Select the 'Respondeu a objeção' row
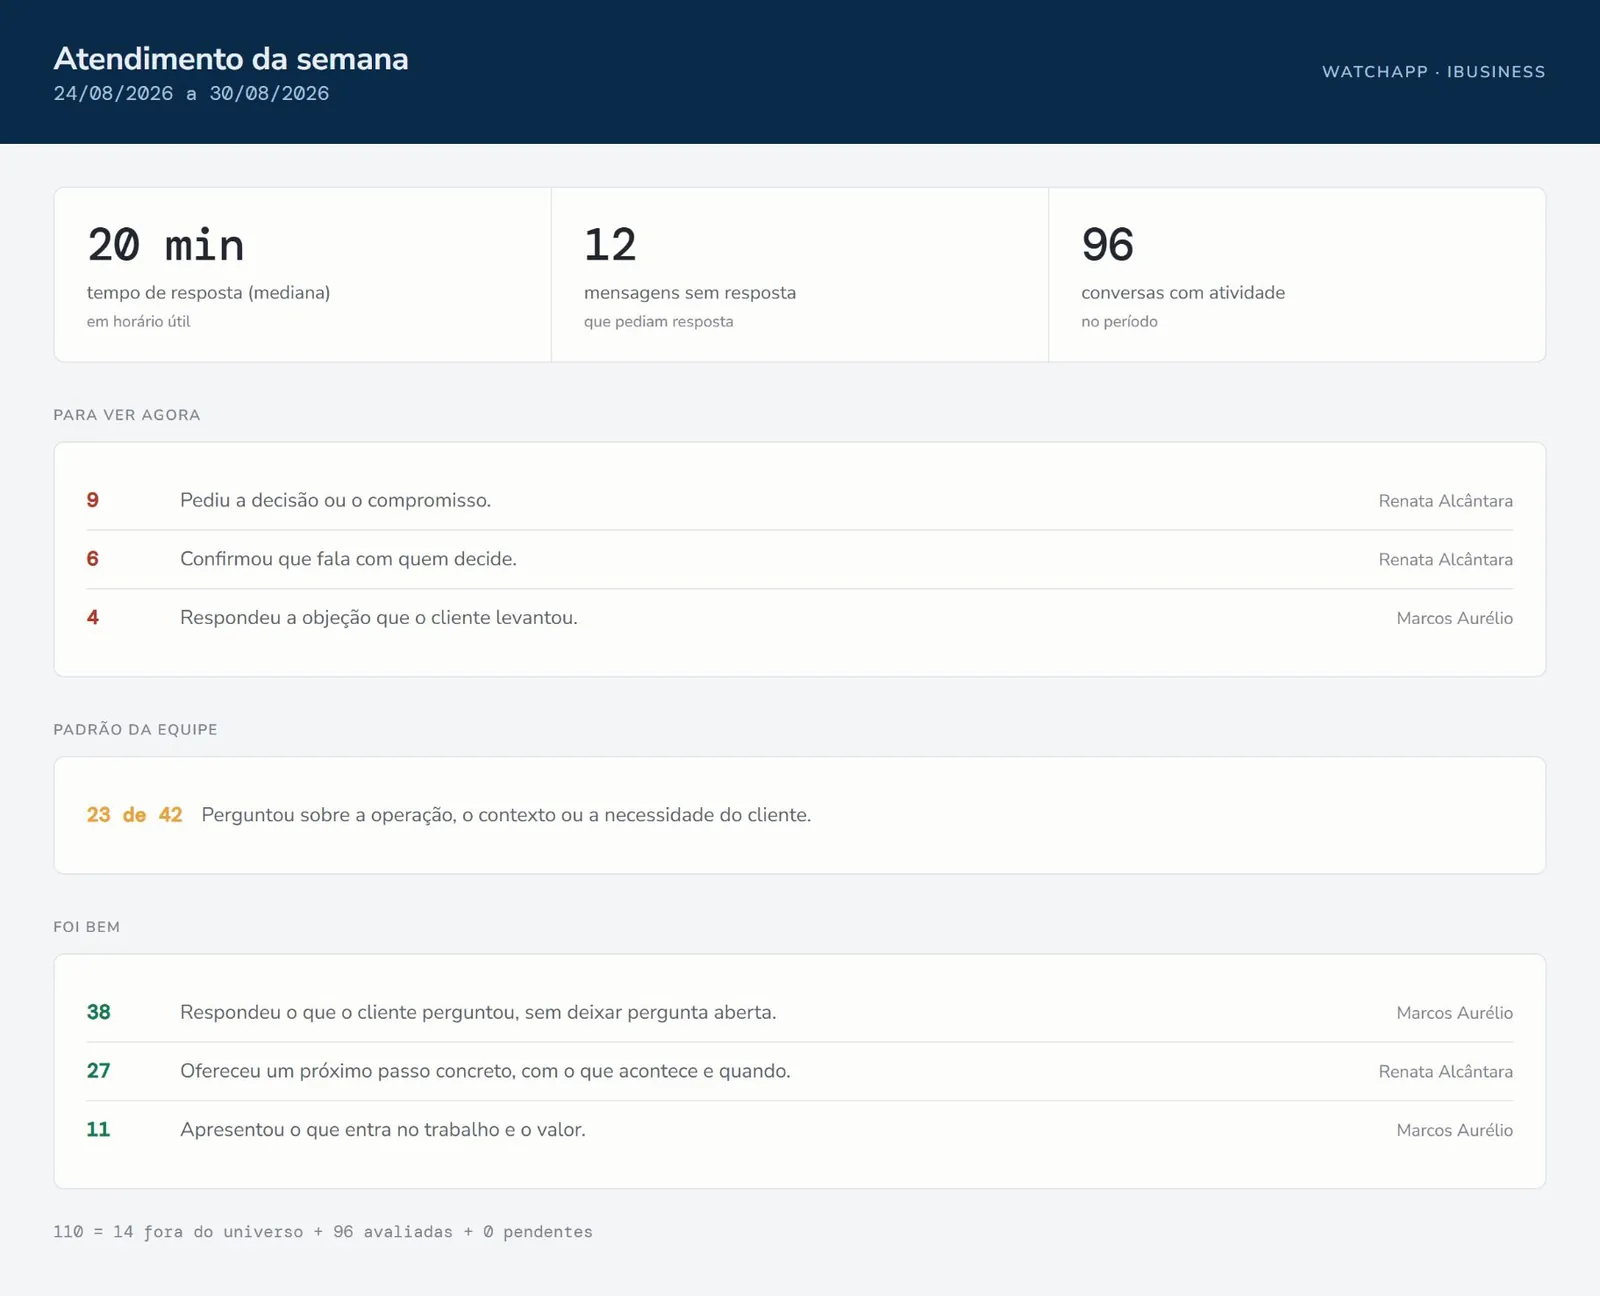Screen dimensions: 1600x1296 coord(800,618)
